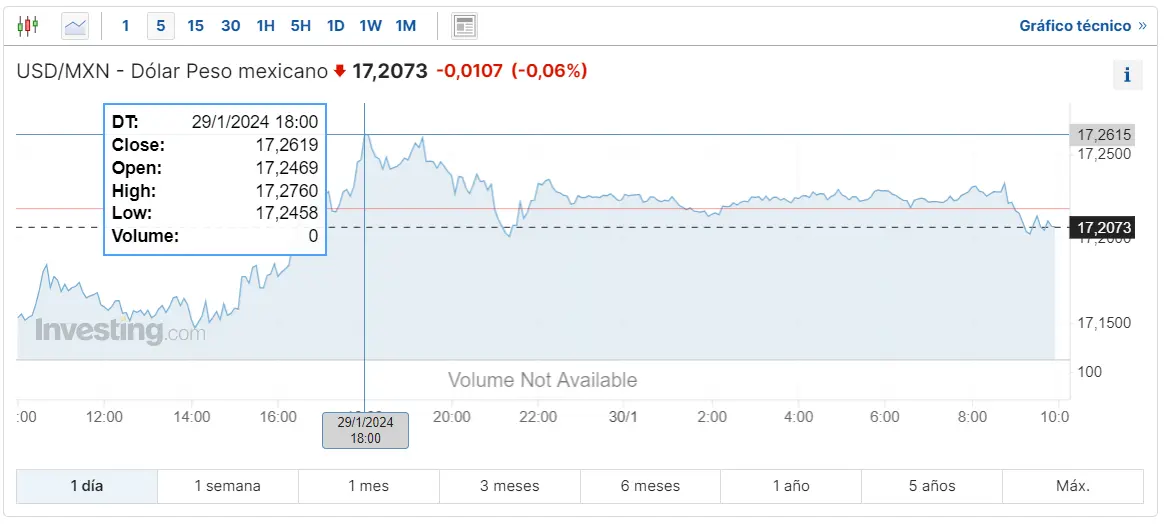Switch interval to 30 minutes
The image size is (1164, 524).
tap(231, 26)
